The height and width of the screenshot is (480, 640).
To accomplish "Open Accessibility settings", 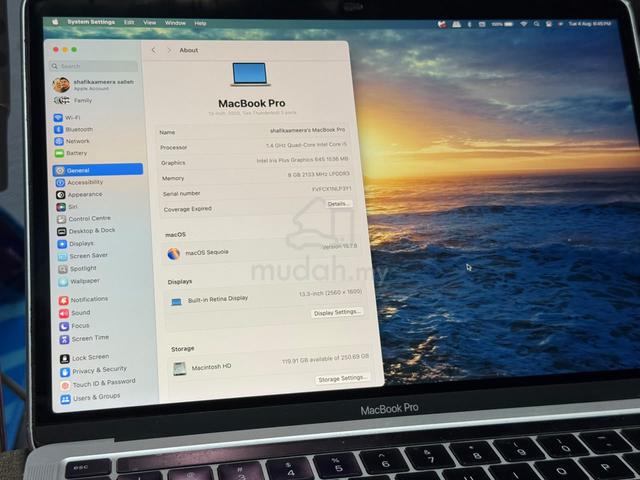I will pos(80,182).
